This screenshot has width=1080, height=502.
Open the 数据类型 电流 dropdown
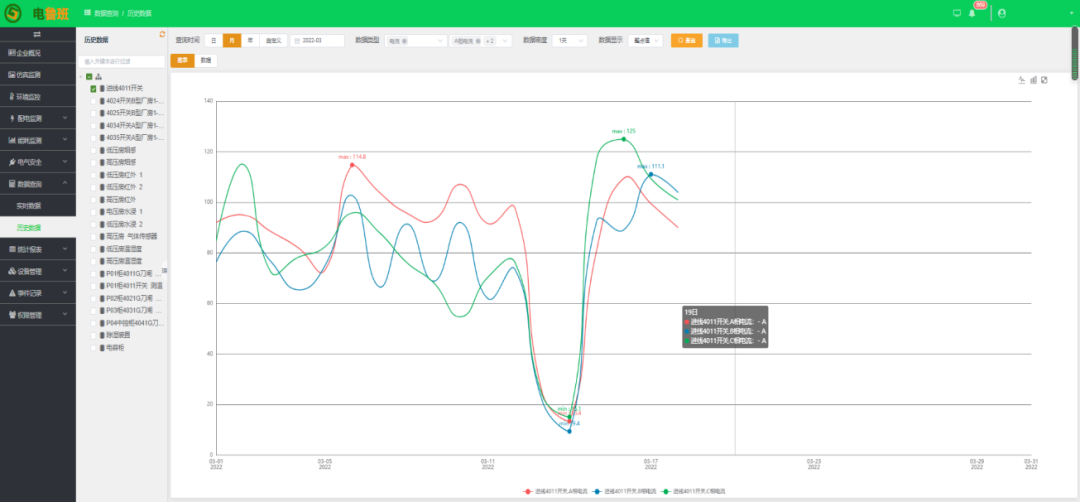pyautogui.click(x=415, y=40)
